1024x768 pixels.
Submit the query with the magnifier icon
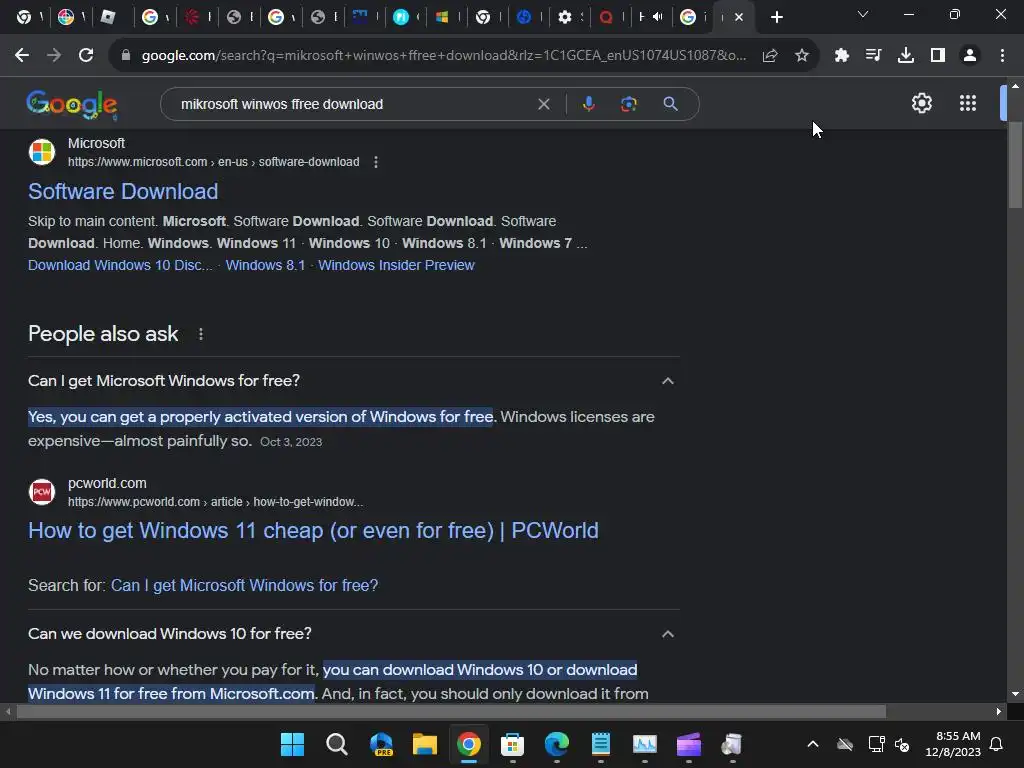click(x=670, y=104)
